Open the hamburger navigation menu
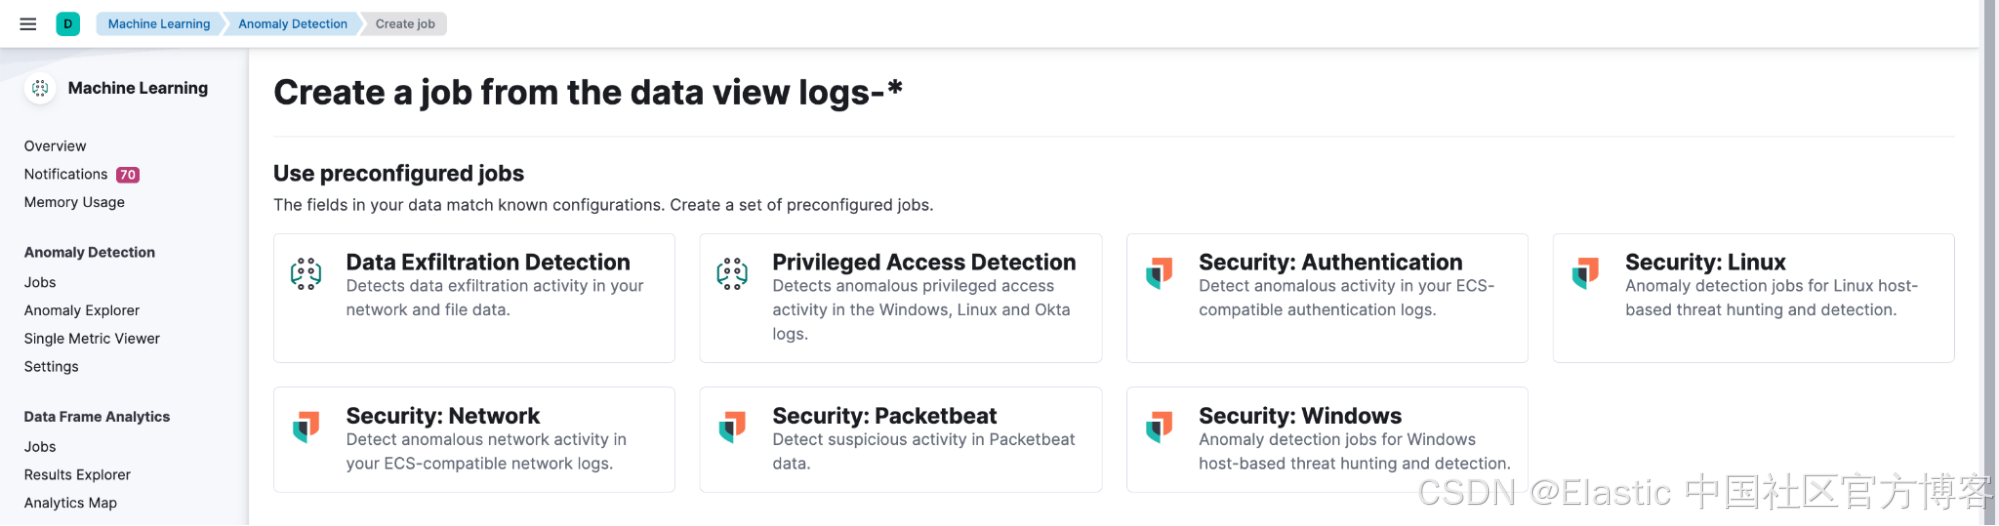 [28, 24]
